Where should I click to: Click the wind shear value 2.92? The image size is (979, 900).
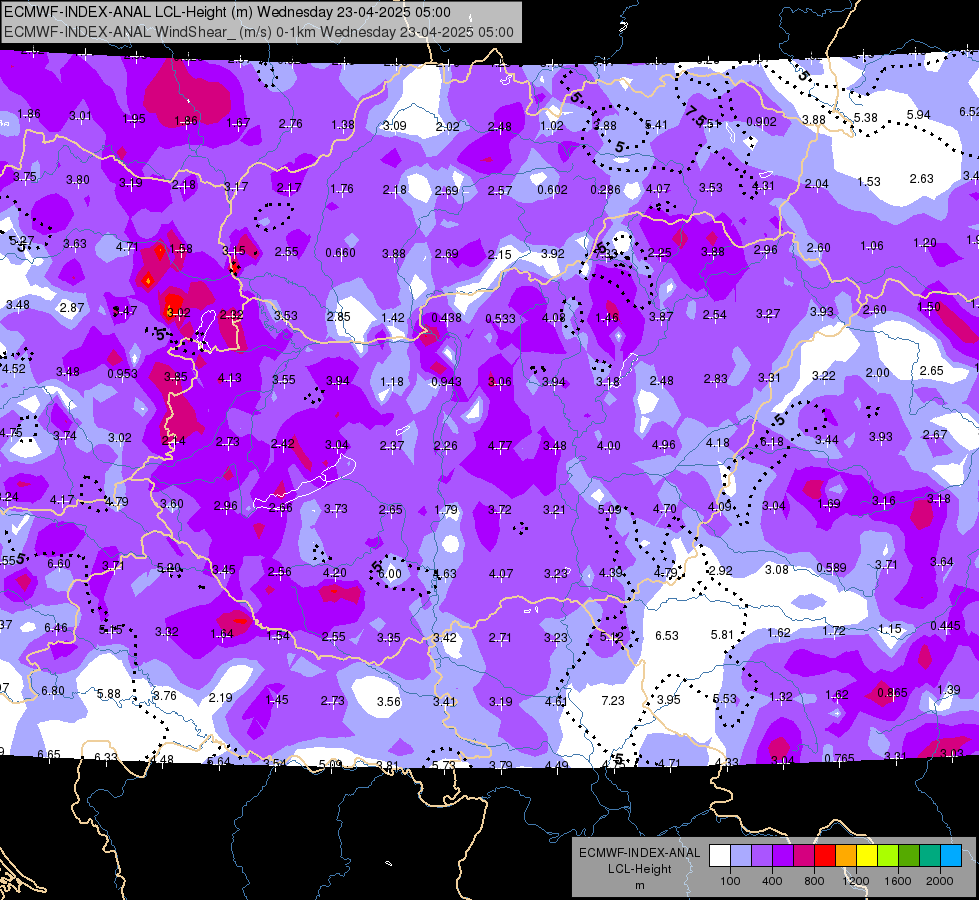(x=720, y=570)
